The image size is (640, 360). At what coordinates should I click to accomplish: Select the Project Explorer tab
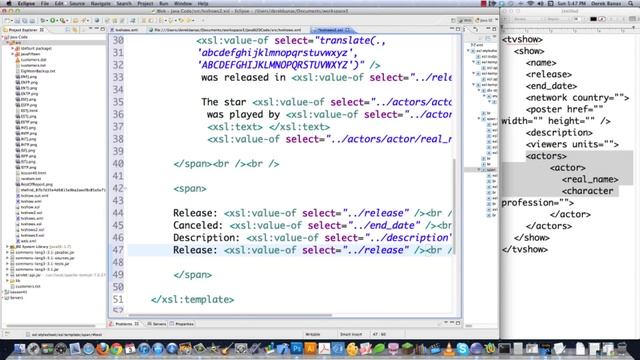click(24, 30)
